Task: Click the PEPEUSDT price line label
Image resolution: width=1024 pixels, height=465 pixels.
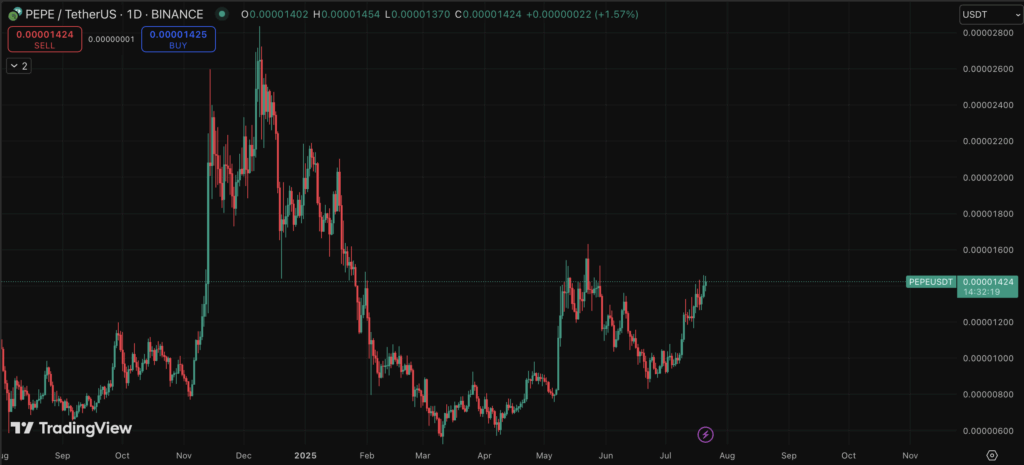Action: [x=931, y=282]
